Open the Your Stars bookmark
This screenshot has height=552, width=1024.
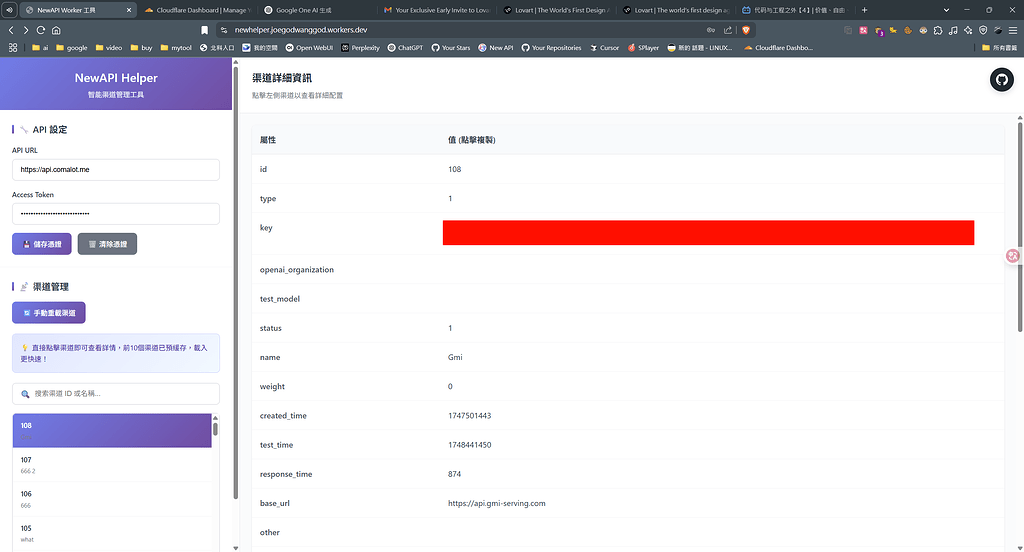(451, 48)
